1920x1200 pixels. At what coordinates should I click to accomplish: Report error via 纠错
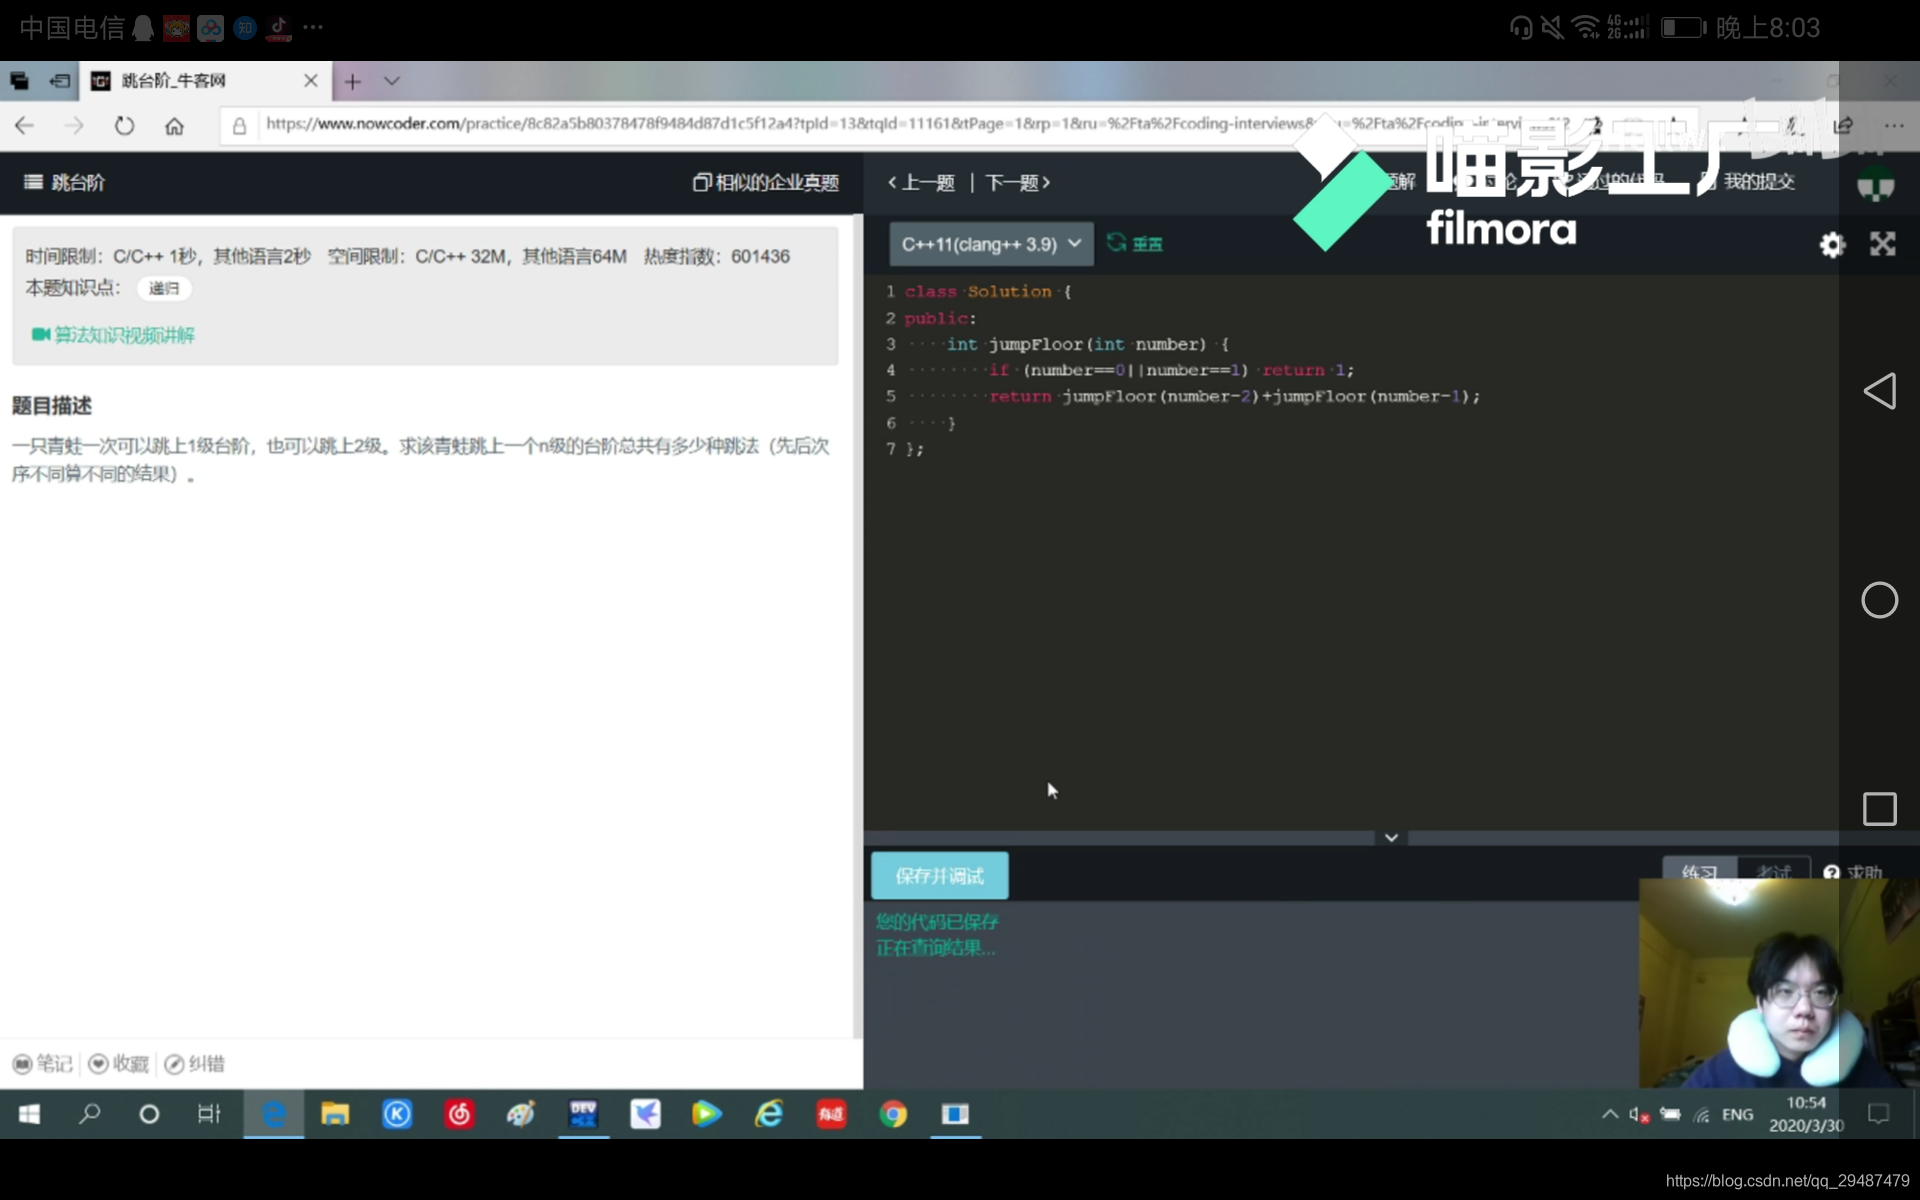195,1064
